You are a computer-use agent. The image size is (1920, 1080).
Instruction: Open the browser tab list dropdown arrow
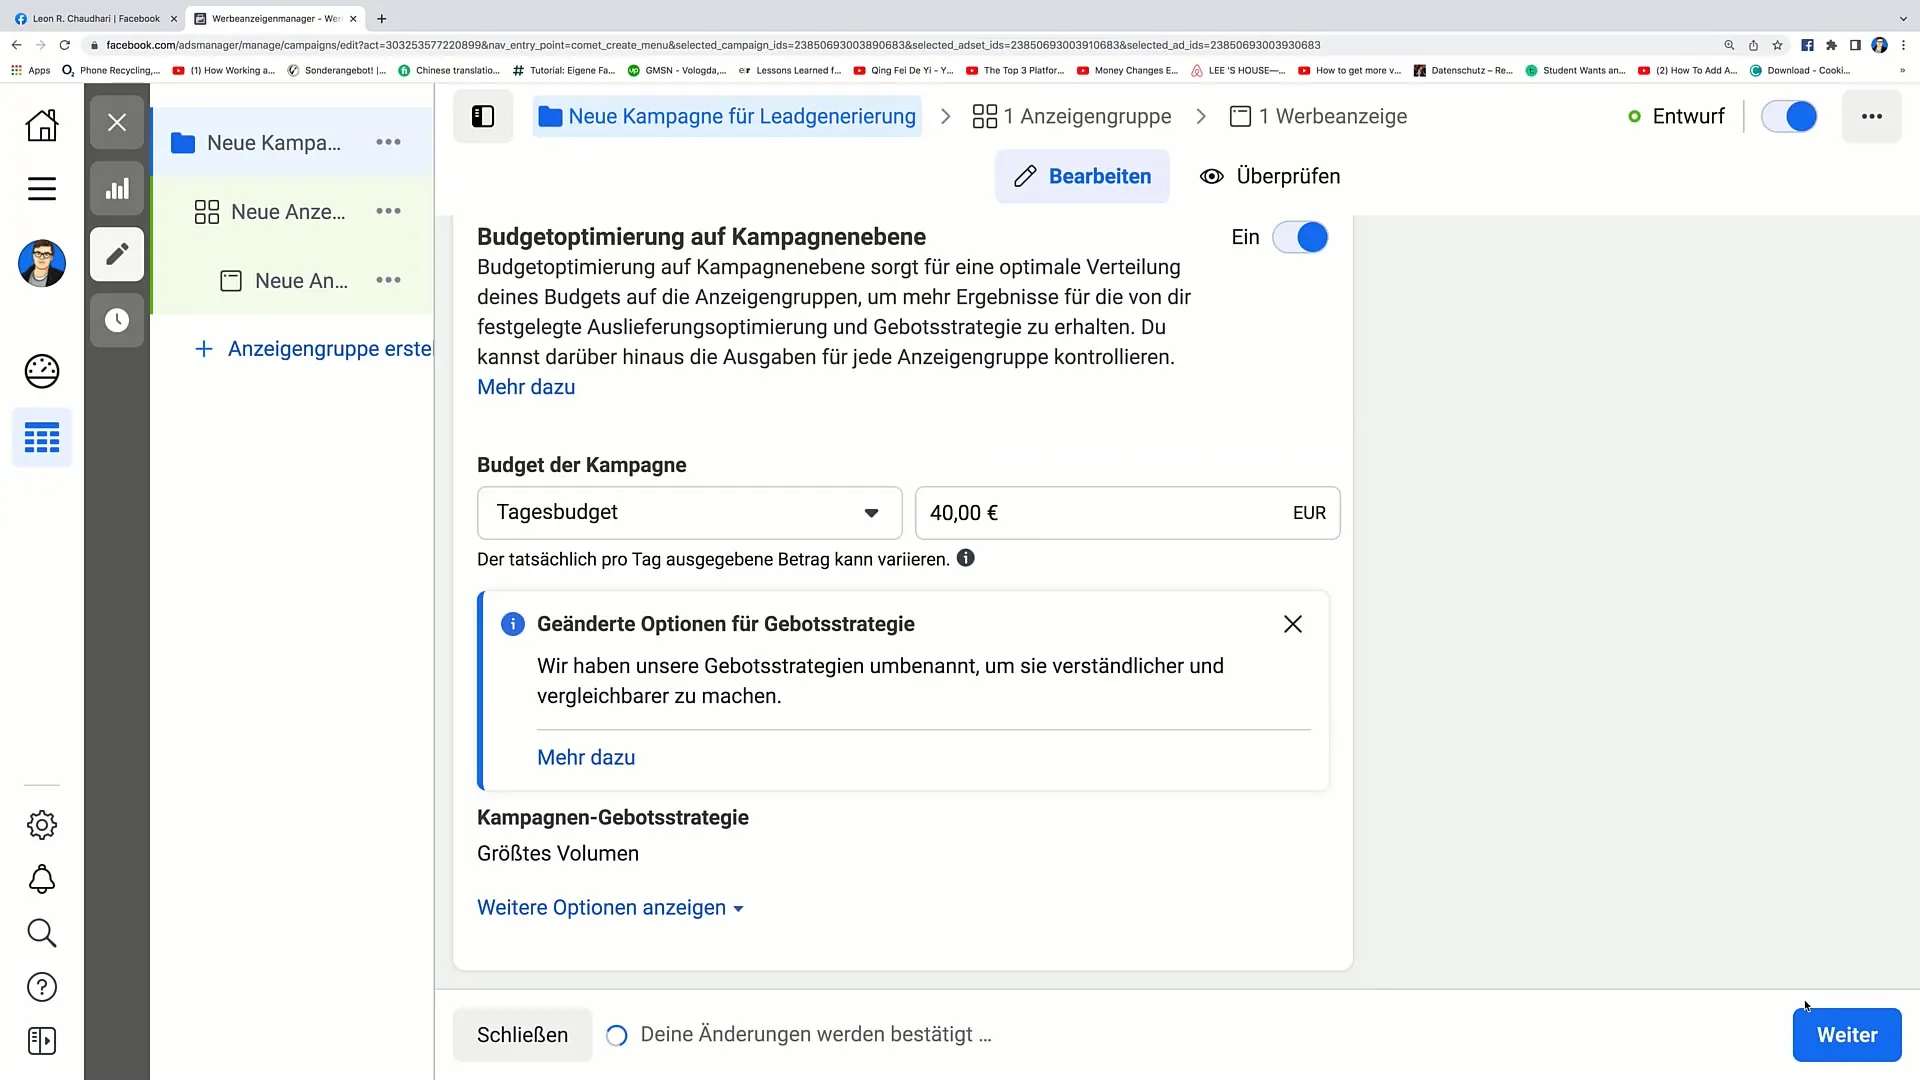1902,18
